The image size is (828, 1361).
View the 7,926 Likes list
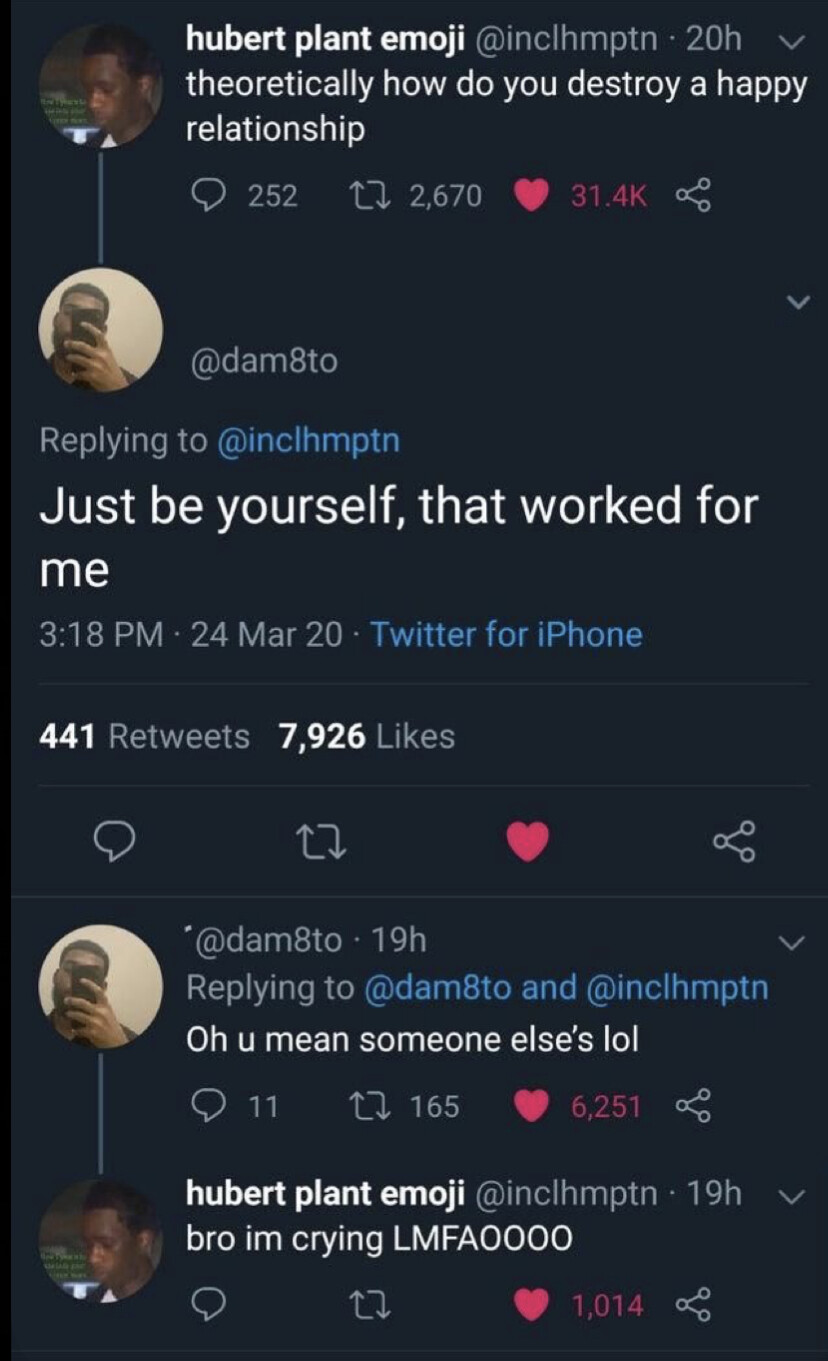pos(367,737)
